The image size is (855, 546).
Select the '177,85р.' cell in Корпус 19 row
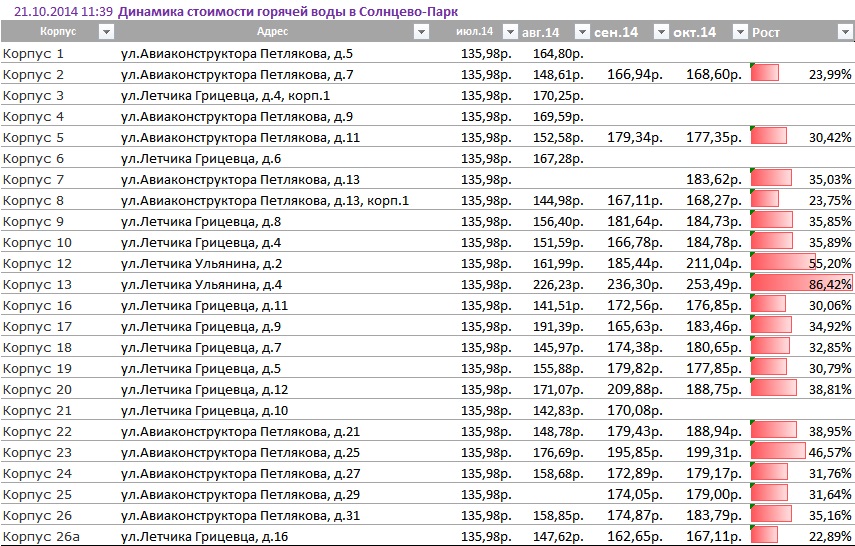(x=714, y=368)
